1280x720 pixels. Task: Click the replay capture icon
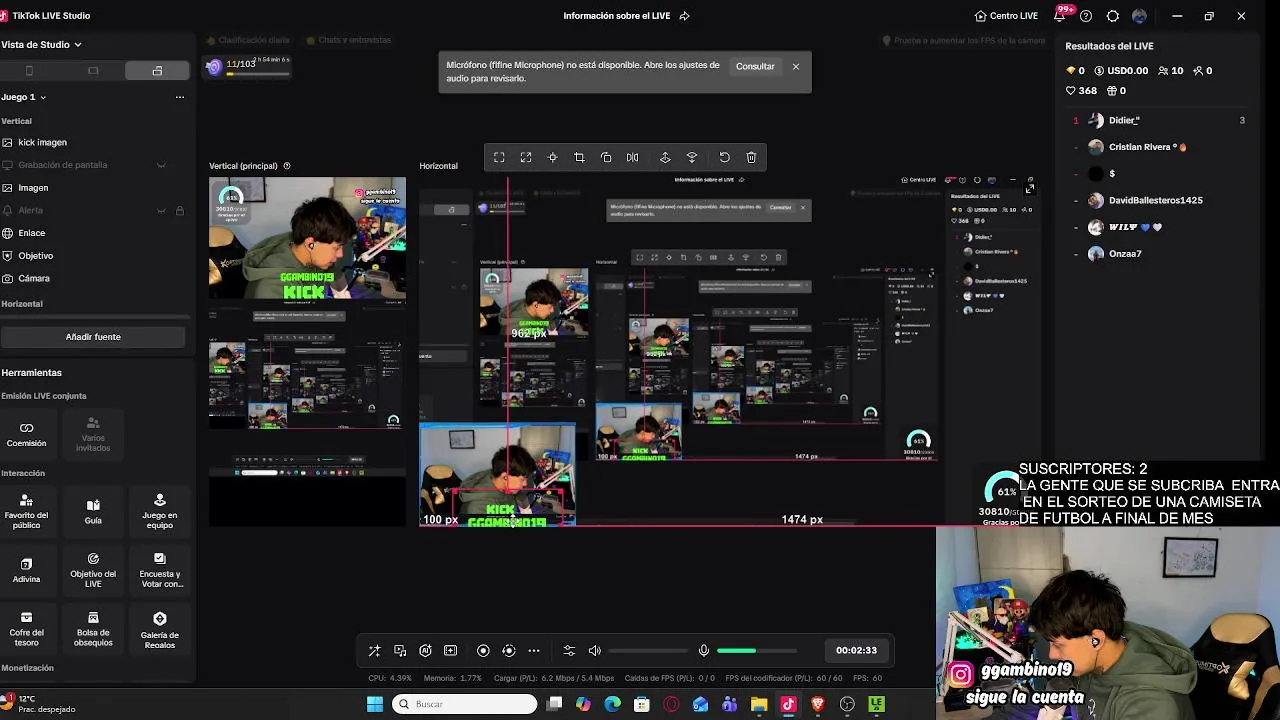509,650
